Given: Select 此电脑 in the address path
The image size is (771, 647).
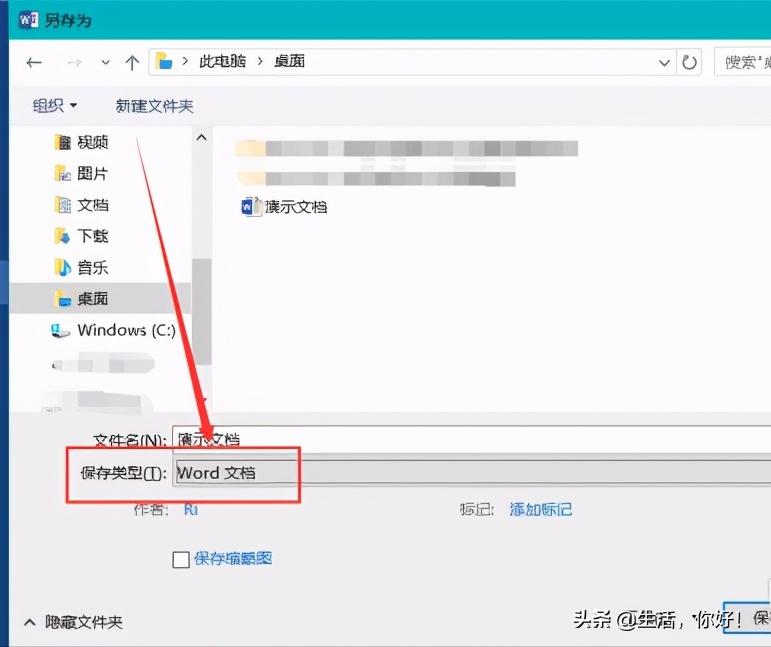Looking at the screenshot, I should (x=222, y=61).
